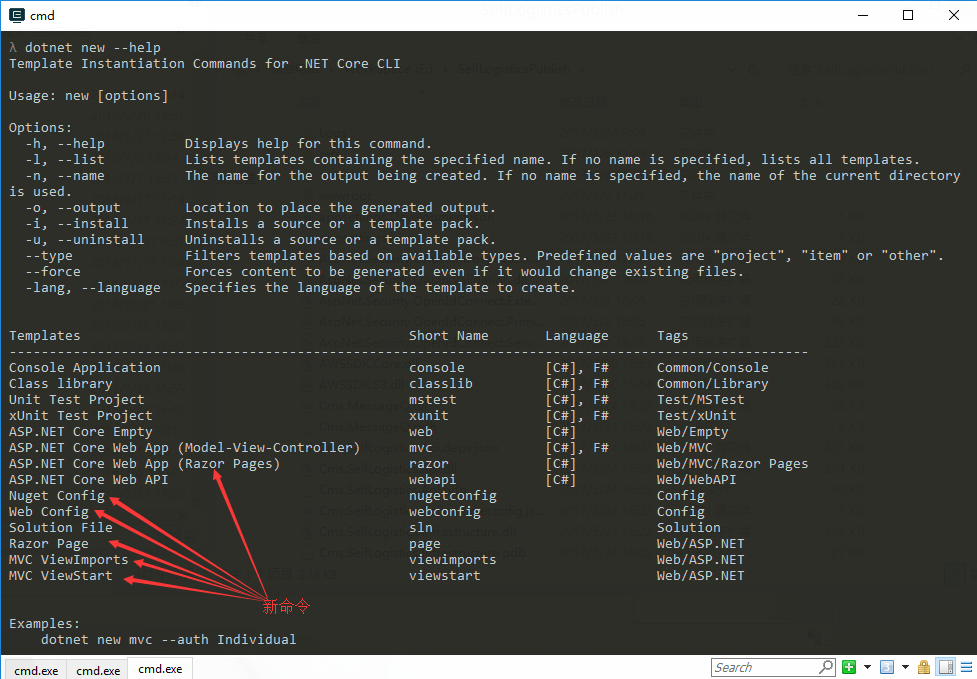Click the '-i, --install' option
977x679 pixels.
coord(77,224)
